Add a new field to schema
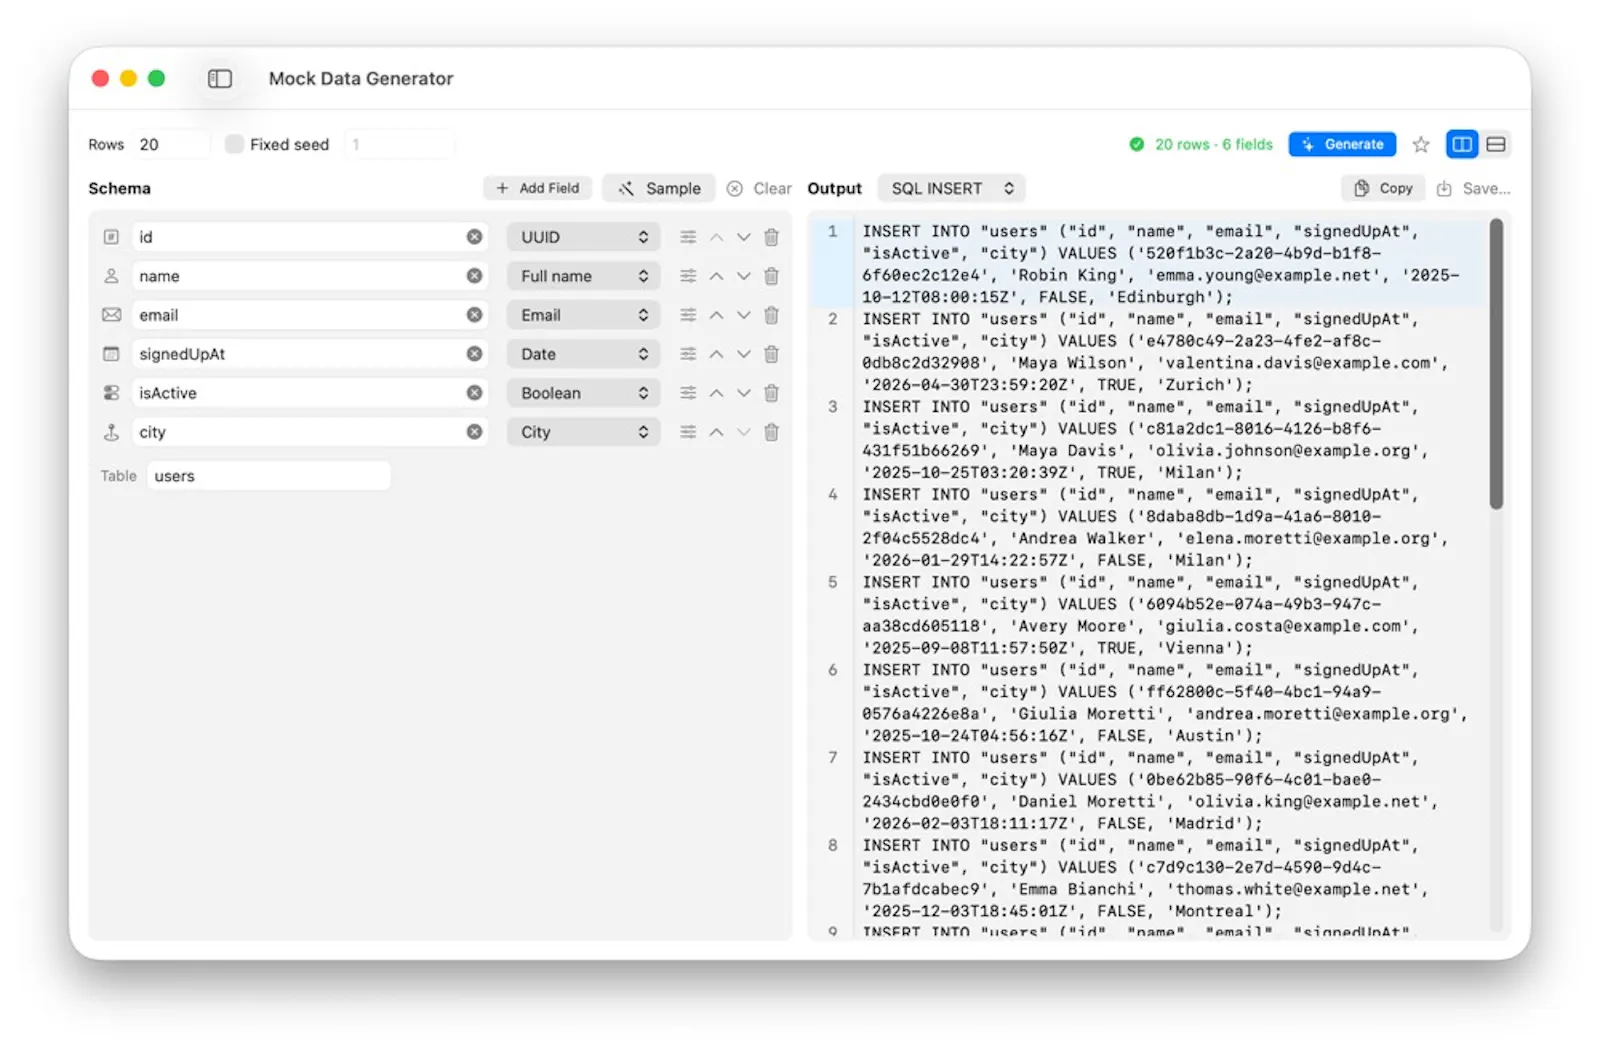Screen dimensions: 1600x1051 click(537, 188)
